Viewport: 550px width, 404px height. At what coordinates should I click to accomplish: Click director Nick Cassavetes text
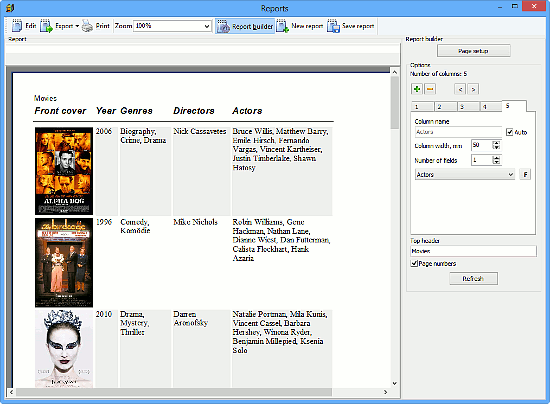(x=200, y=131)
